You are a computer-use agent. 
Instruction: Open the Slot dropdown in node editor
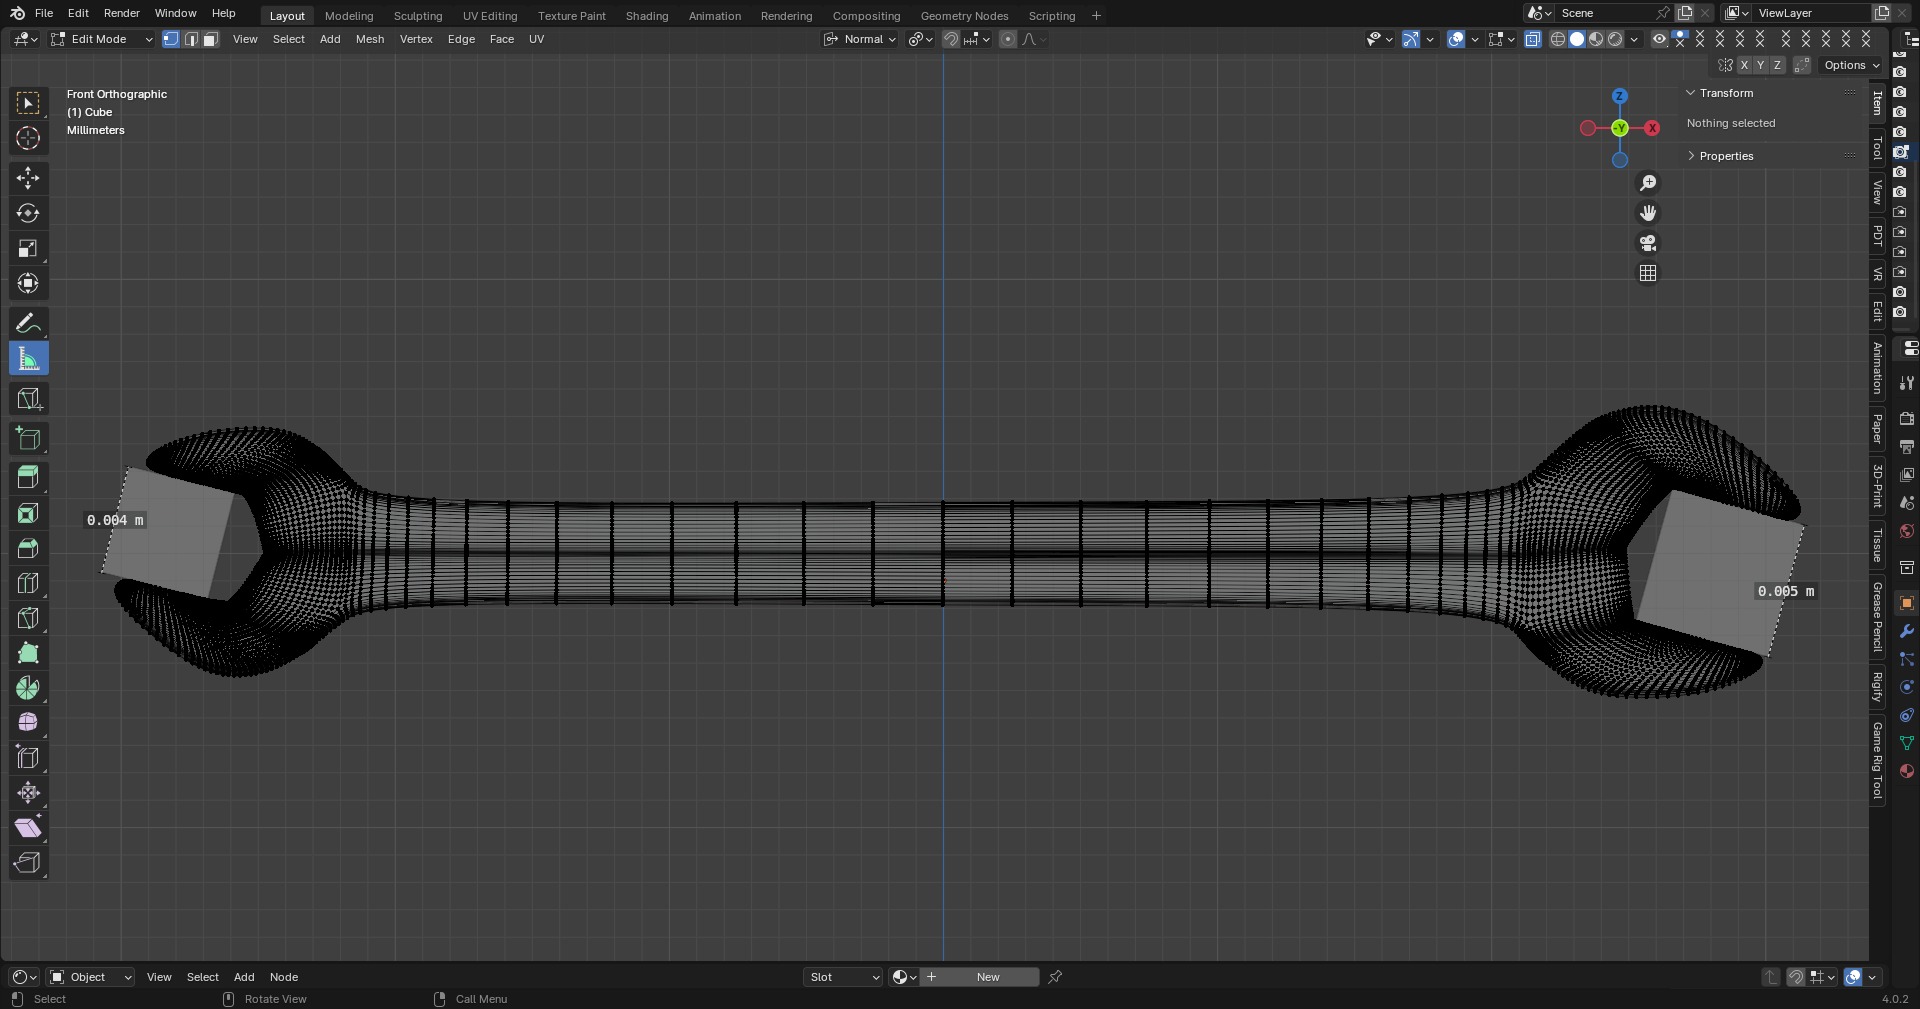point(843,977)
